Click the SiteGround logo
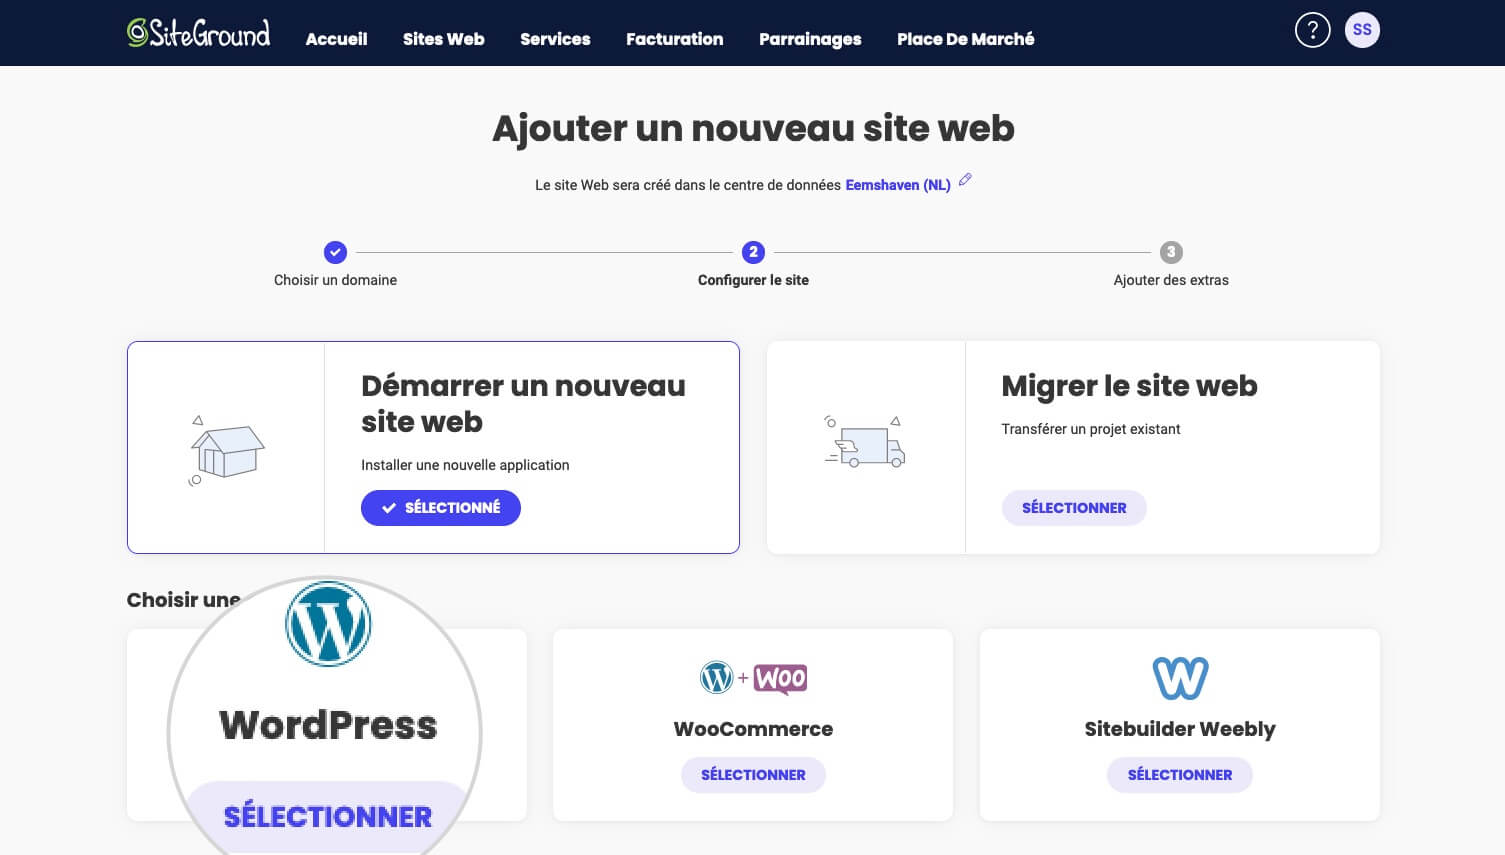 198,33
